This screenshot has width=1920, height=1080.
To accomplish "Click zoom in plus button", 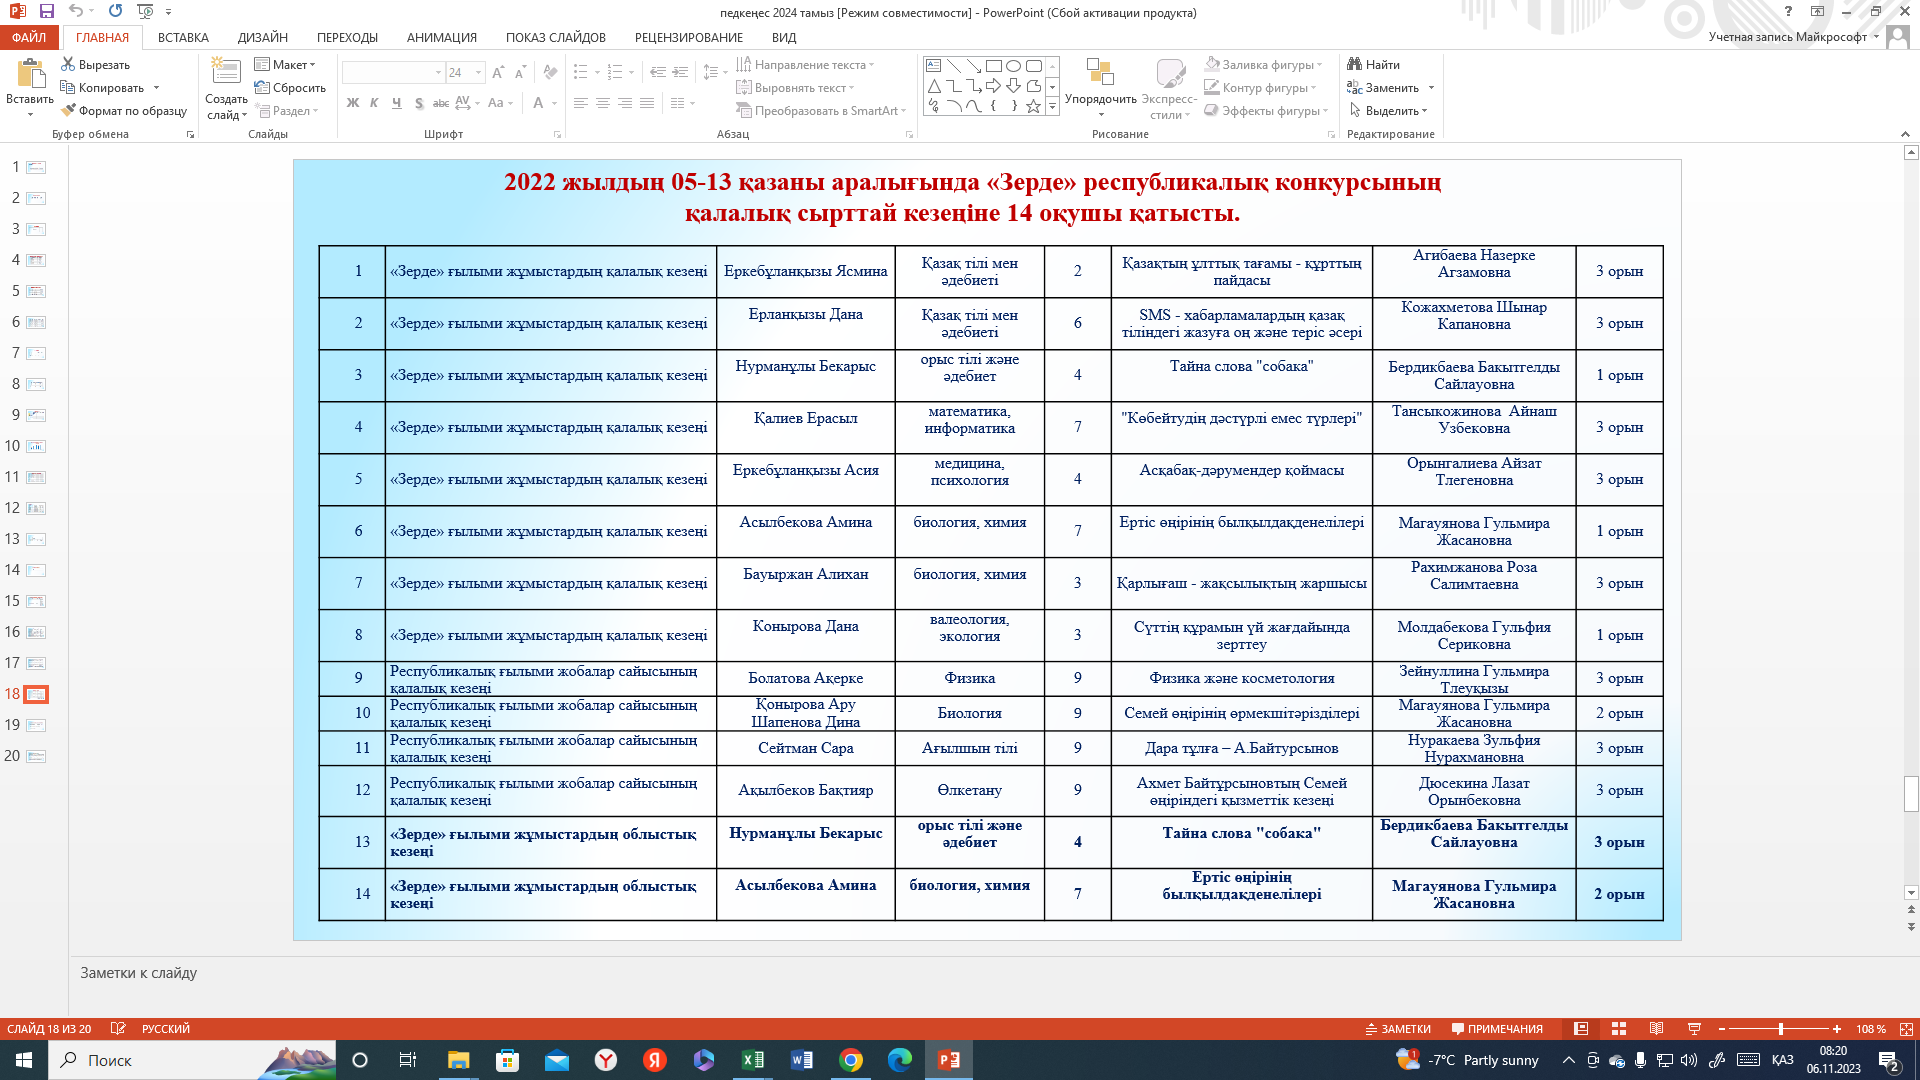I will point(1837,1029).
